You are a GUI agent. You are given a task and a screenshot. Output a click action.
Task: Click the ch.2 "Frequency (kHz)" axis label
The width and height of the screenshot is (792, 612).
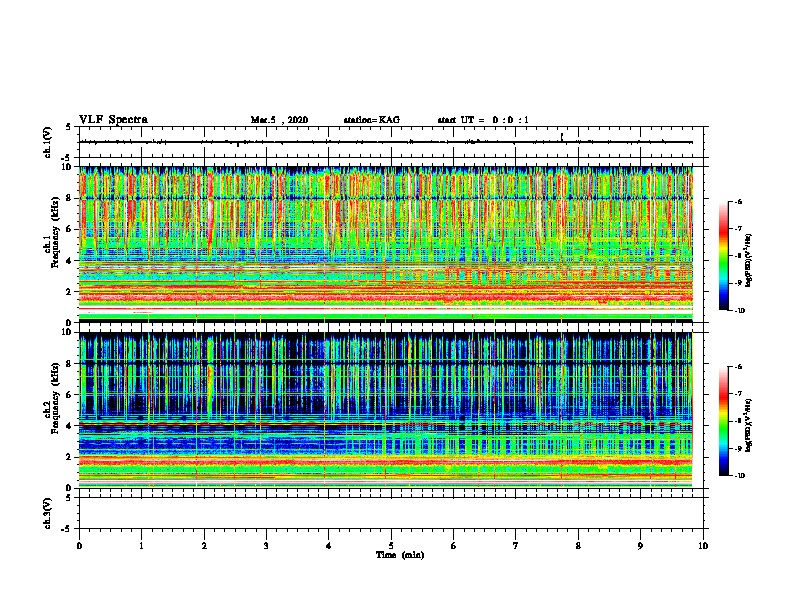[x=55, y=397]
